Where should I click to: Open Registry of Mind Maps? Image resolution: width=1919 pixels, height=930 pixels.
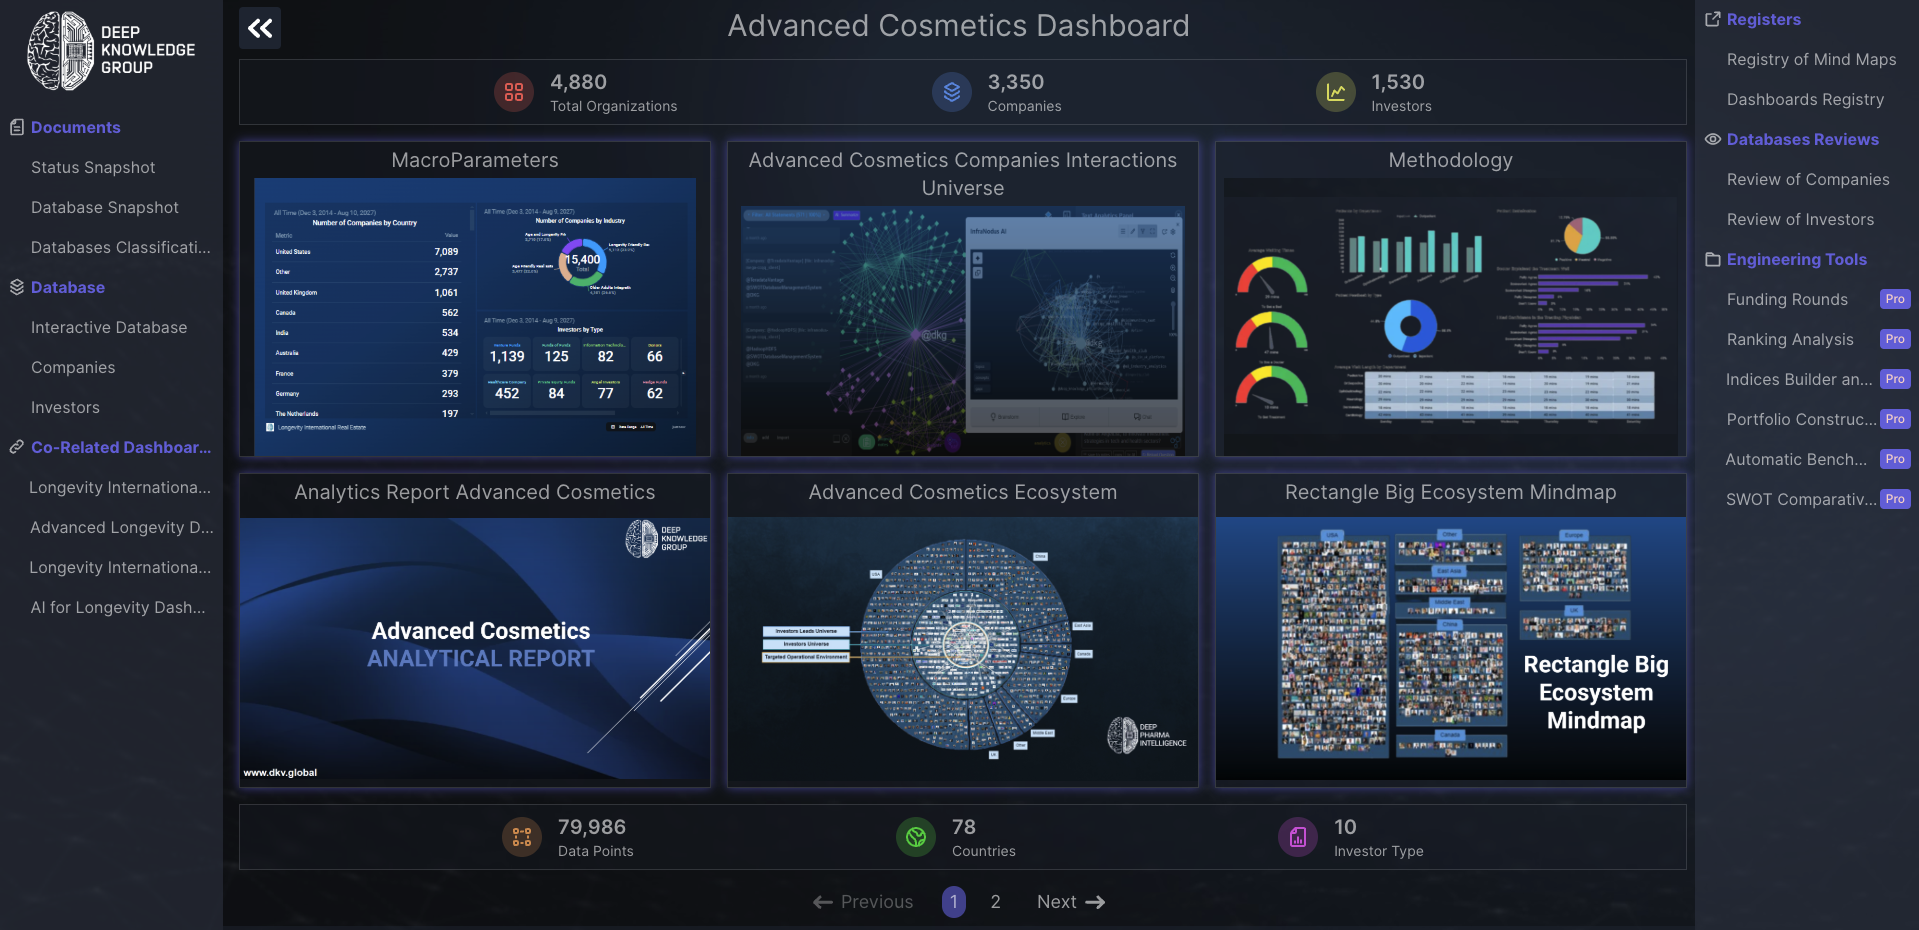(1811, 60)
